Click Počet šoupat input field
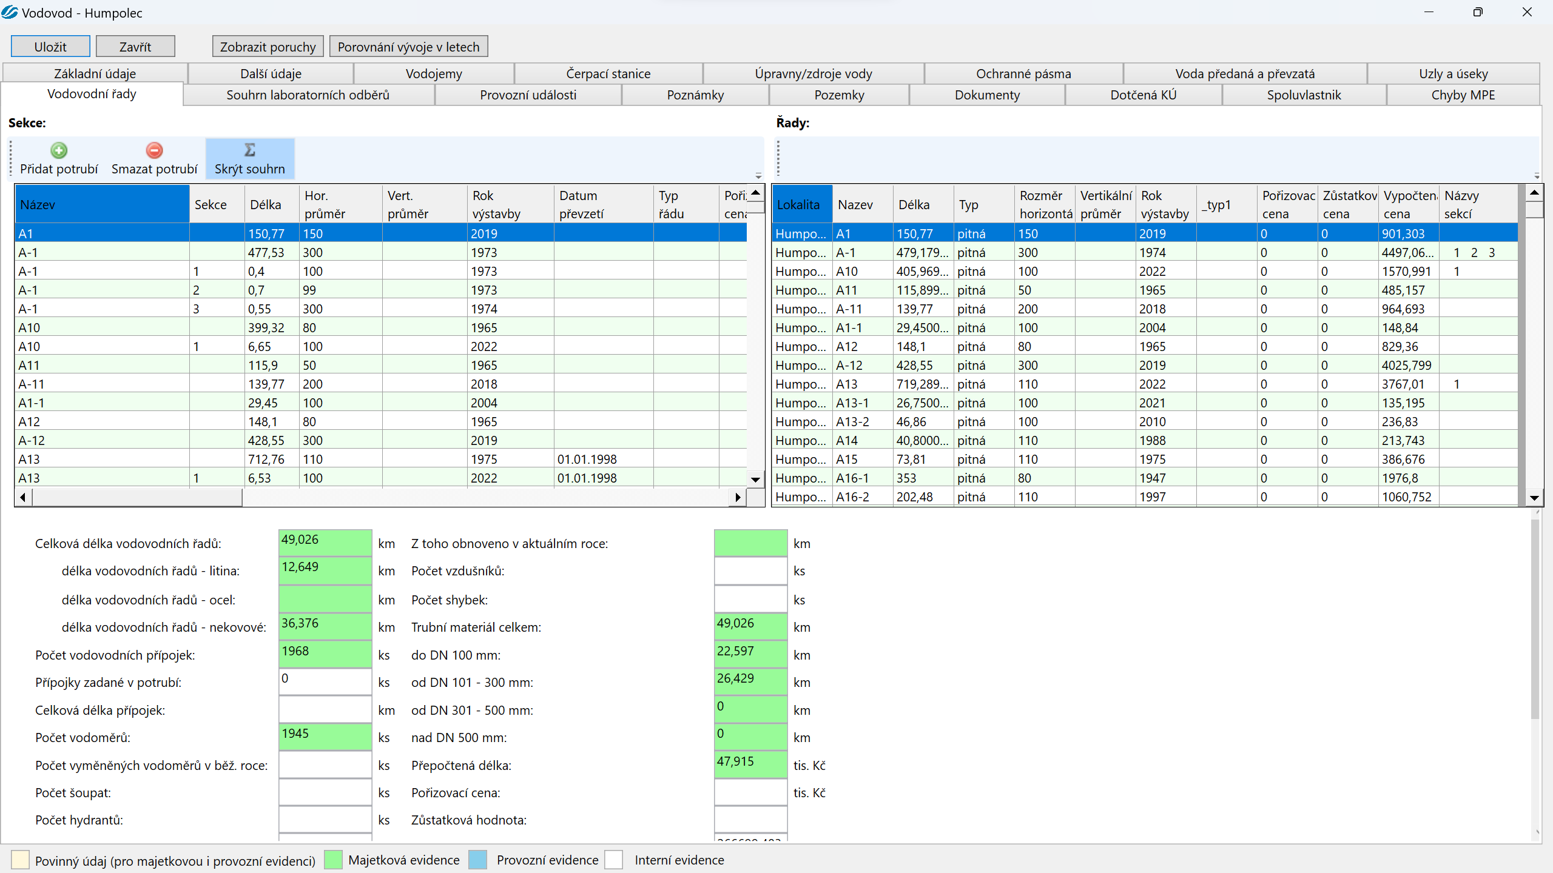1553x873 pixels. tap(325, 792)
